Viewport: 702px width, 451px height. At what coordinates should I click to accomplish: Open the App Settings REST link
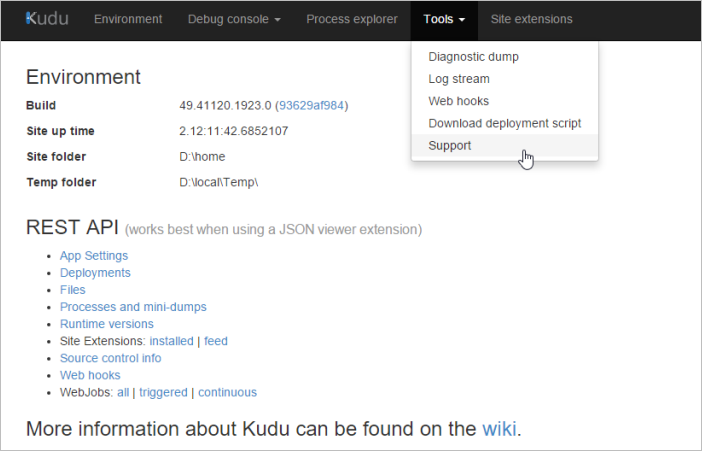tap(94, 256)
